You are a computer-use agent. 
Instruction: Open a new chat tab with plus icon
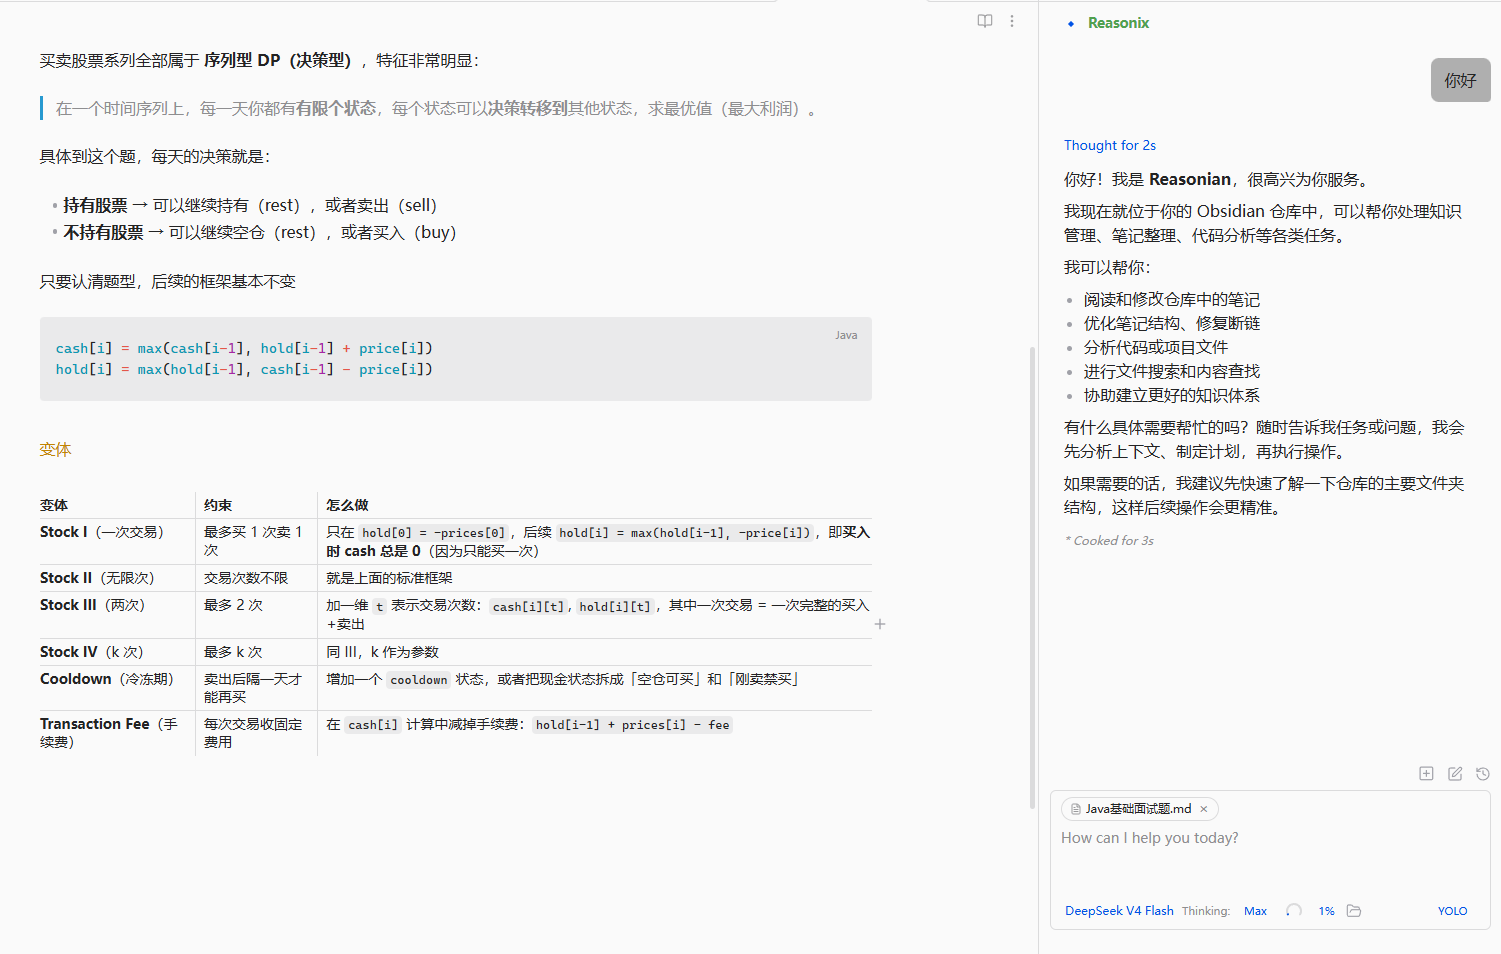1426,773
